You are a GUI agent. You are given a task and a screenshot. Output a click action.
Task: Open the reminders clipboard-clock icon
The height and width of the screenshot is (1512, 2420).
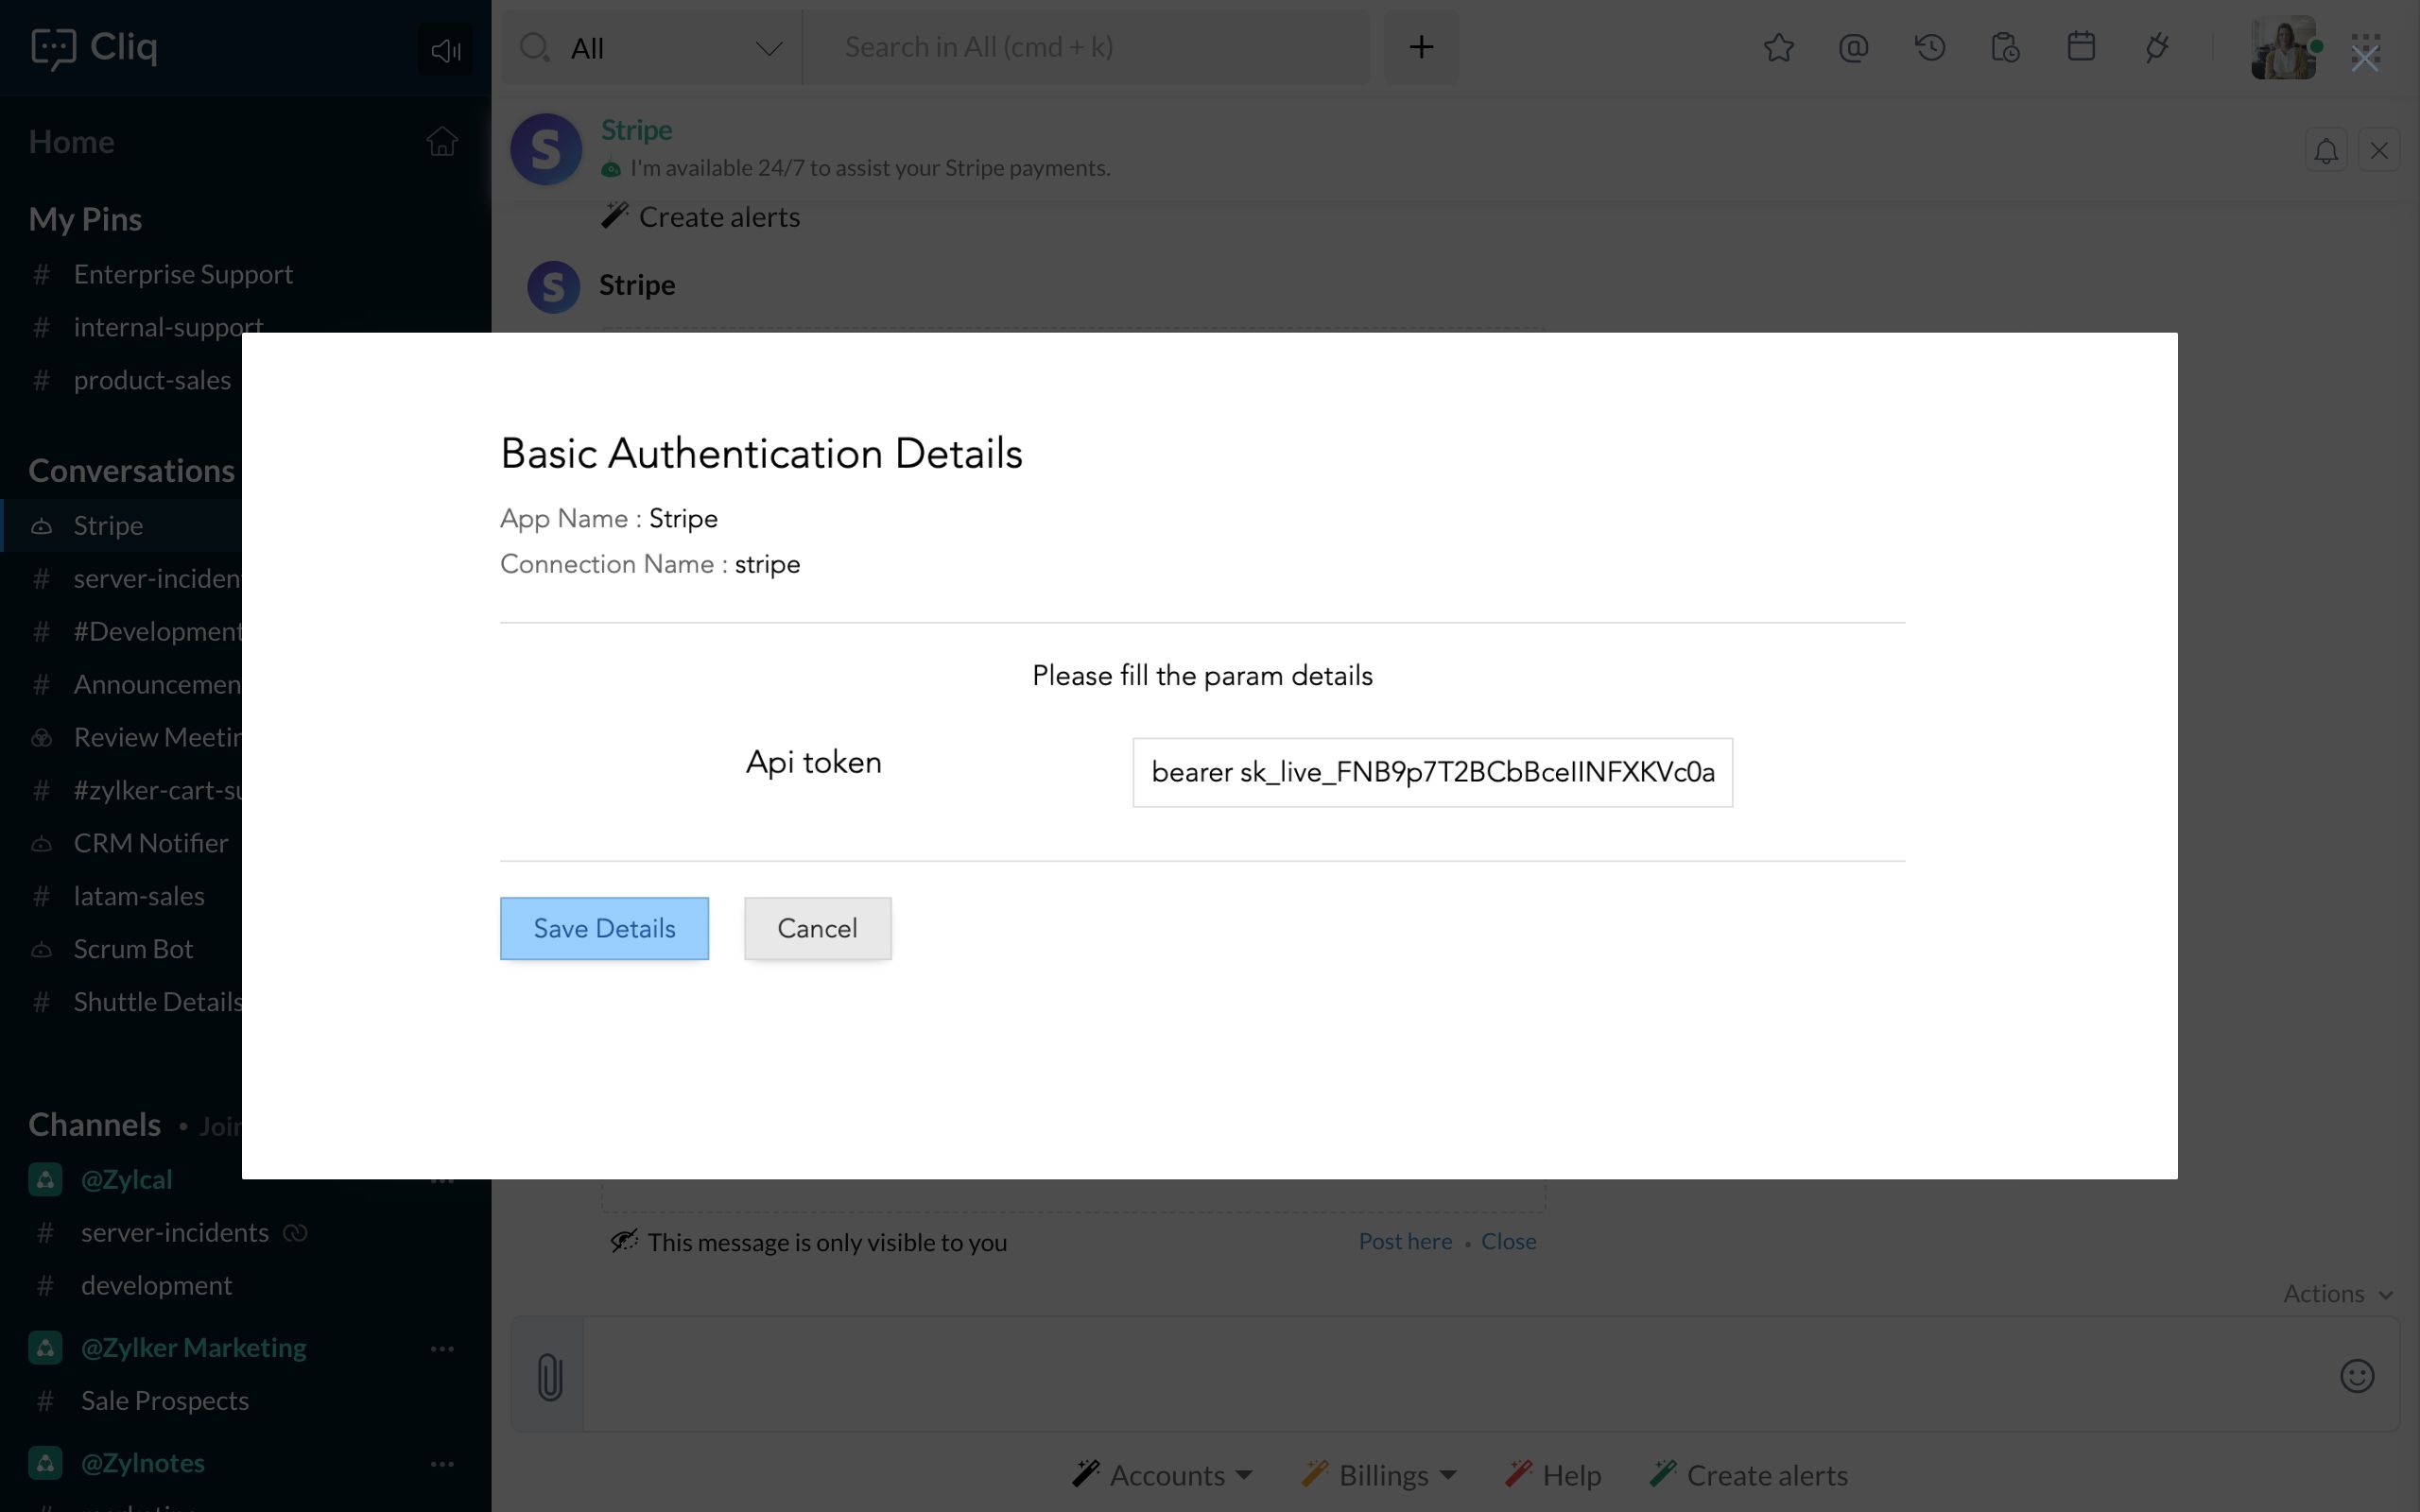2005,47
